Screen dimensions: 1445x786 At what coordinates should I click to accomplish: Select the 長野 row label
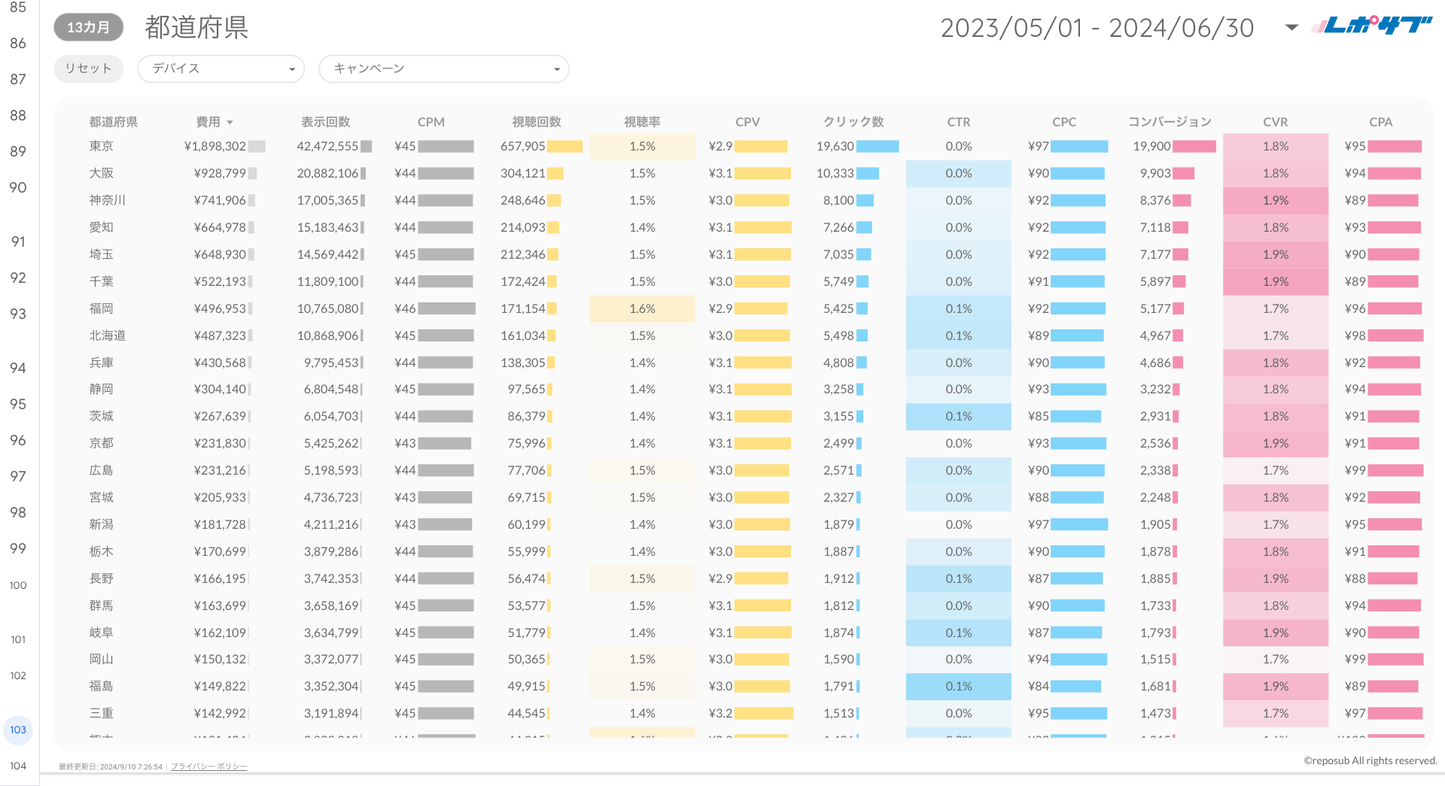click(x=101, y=578)
